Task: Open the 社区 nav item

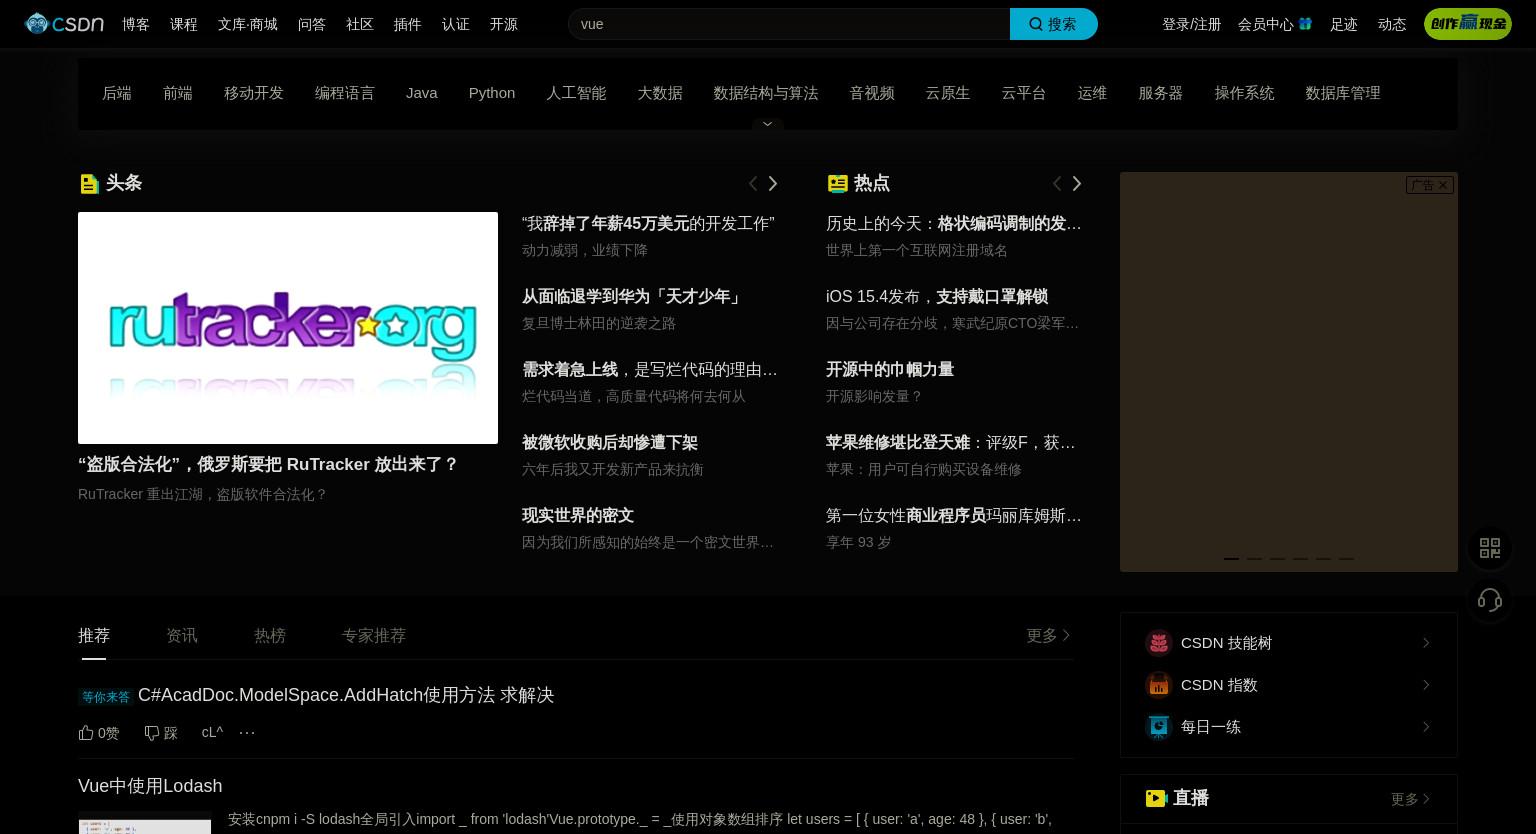Action: coord(360,24)
